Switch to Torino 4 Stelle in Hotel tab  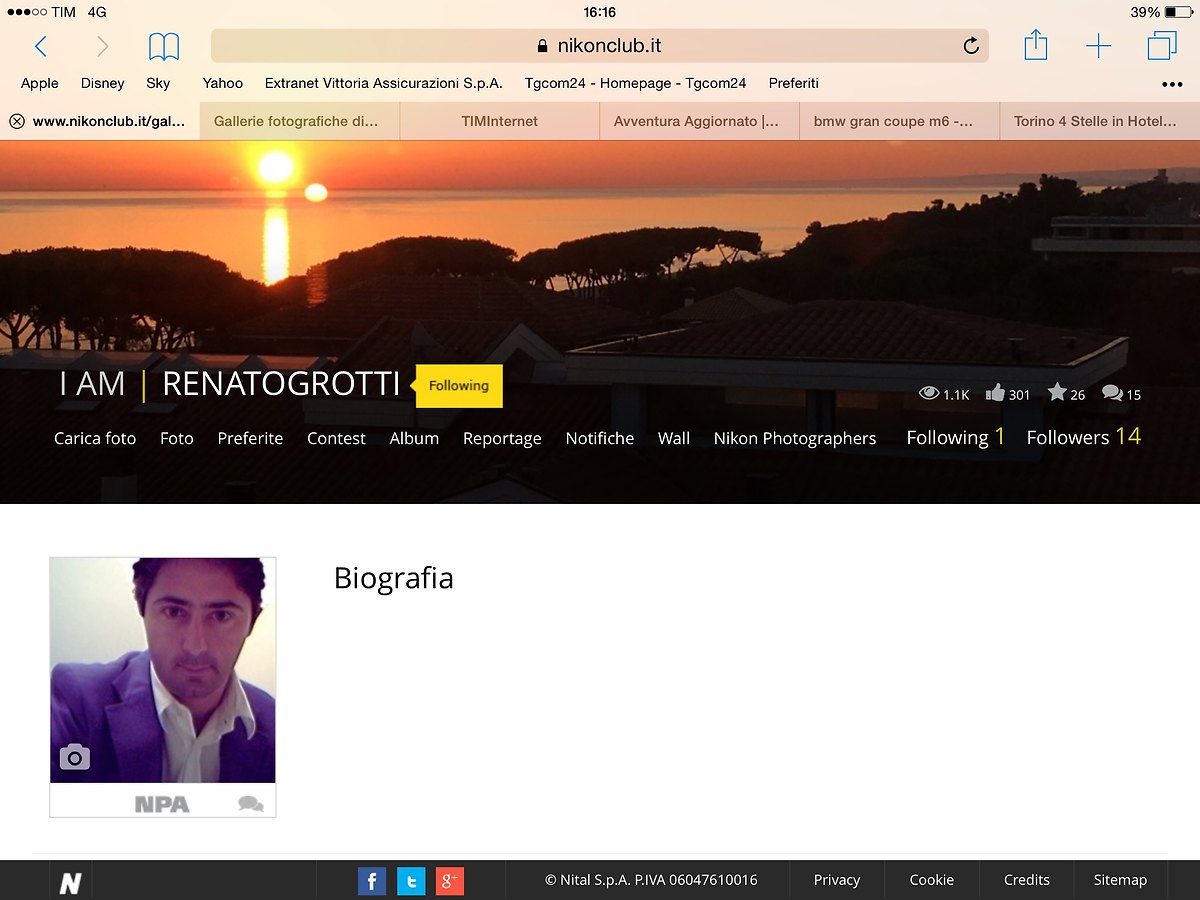[x=1100, y=121]
